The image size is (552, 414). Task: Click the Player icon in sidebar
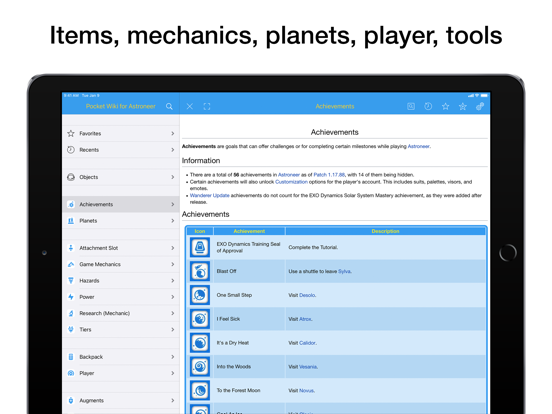(x=71, y=373)
